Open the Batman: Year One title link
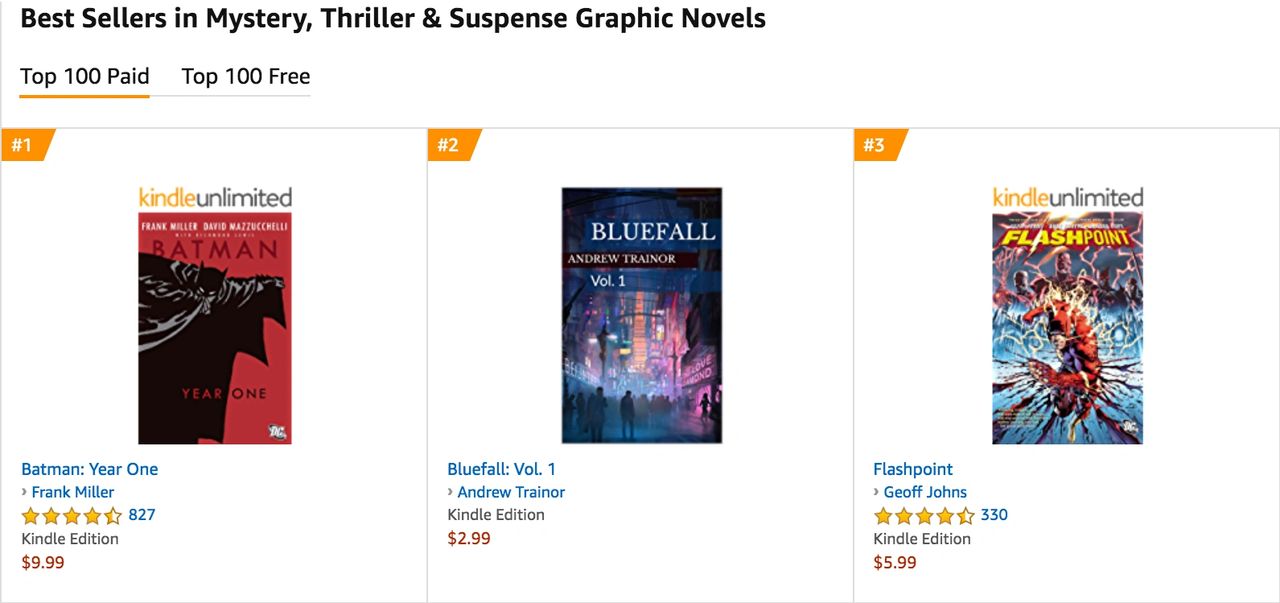Viewport: 1280px width, 603px height. [x=90, y=469]
